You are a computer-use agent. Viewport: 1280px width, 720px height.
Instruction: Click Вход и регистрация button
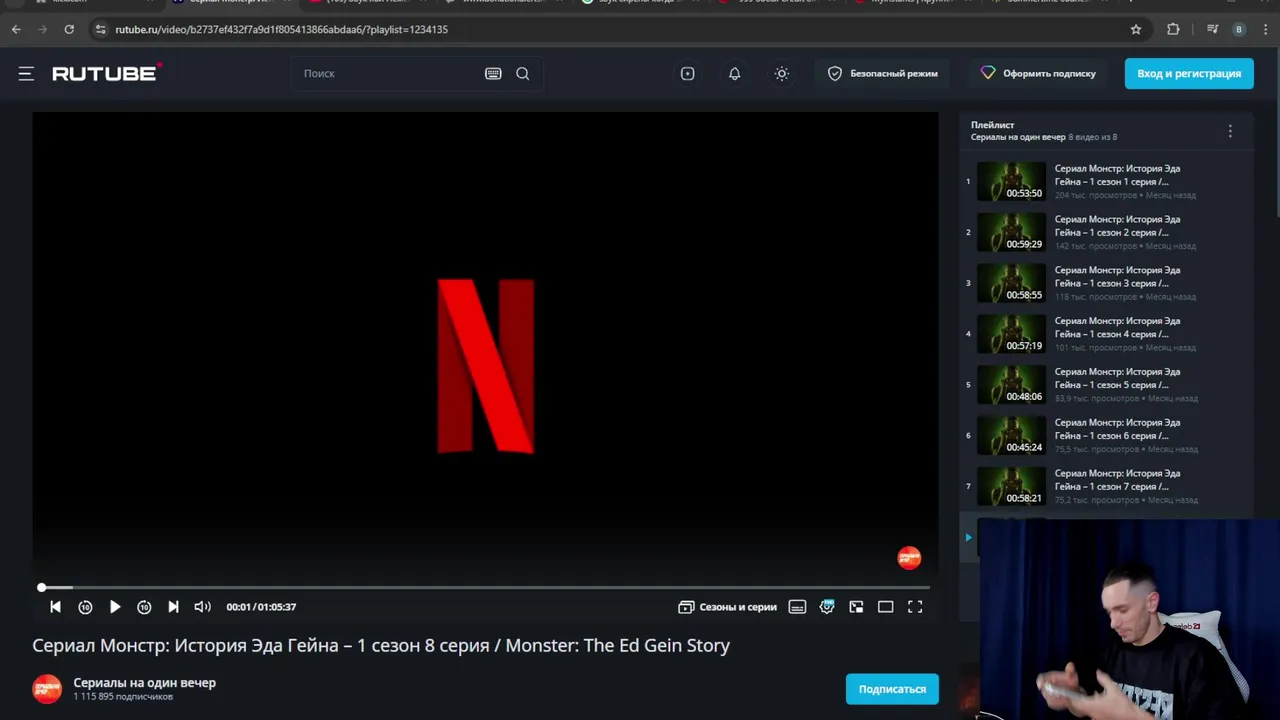click(x=1189, y=73)
